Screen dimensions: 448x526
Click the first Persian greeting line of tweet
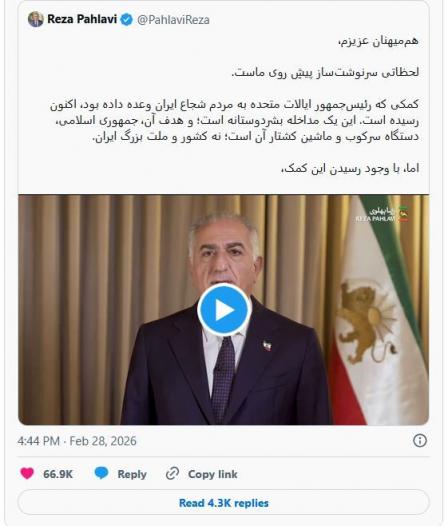379,41
